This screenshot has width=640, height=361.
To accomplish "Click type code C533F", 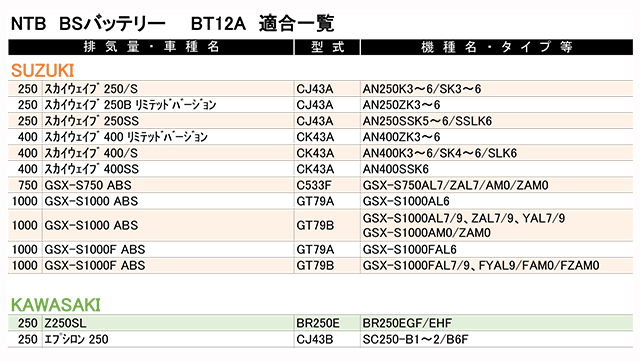I will (313, 185).
